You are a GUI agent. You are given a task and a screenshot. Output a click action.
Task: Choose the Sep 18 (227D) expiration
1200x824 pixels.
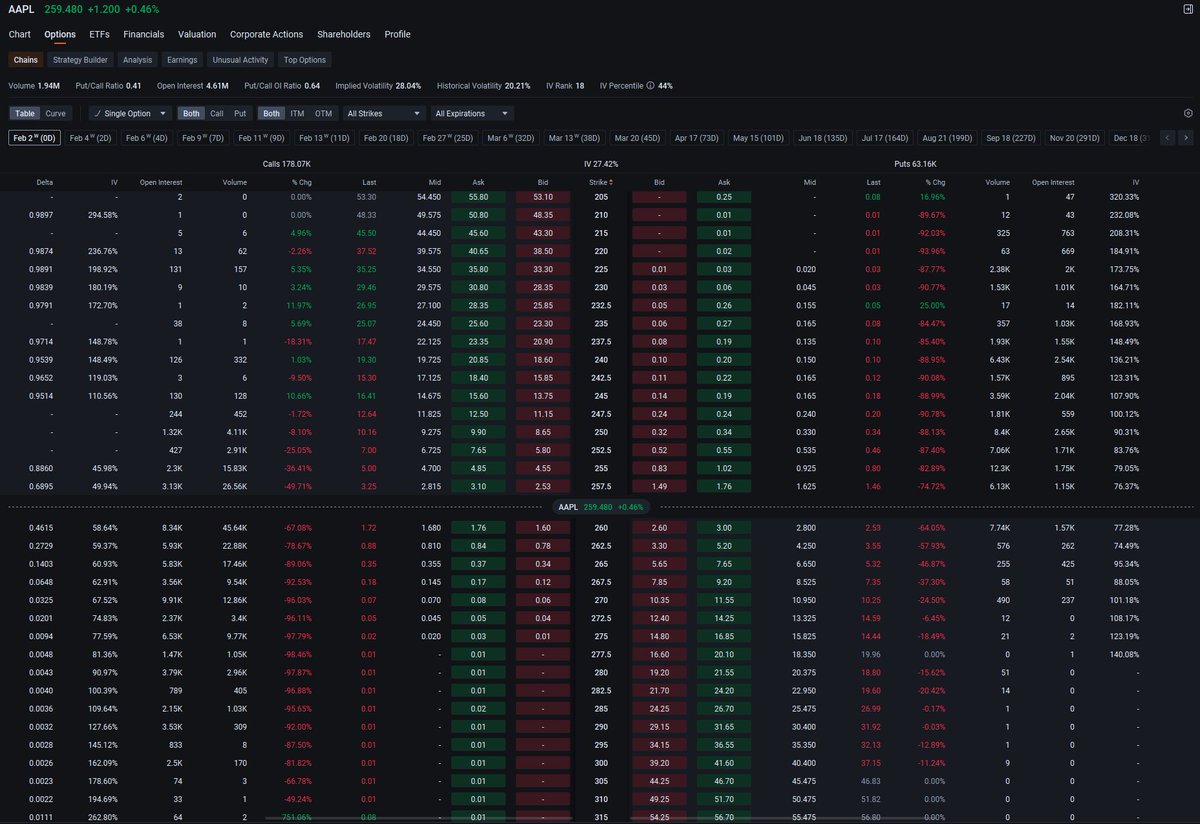[x=1011, y=138]
